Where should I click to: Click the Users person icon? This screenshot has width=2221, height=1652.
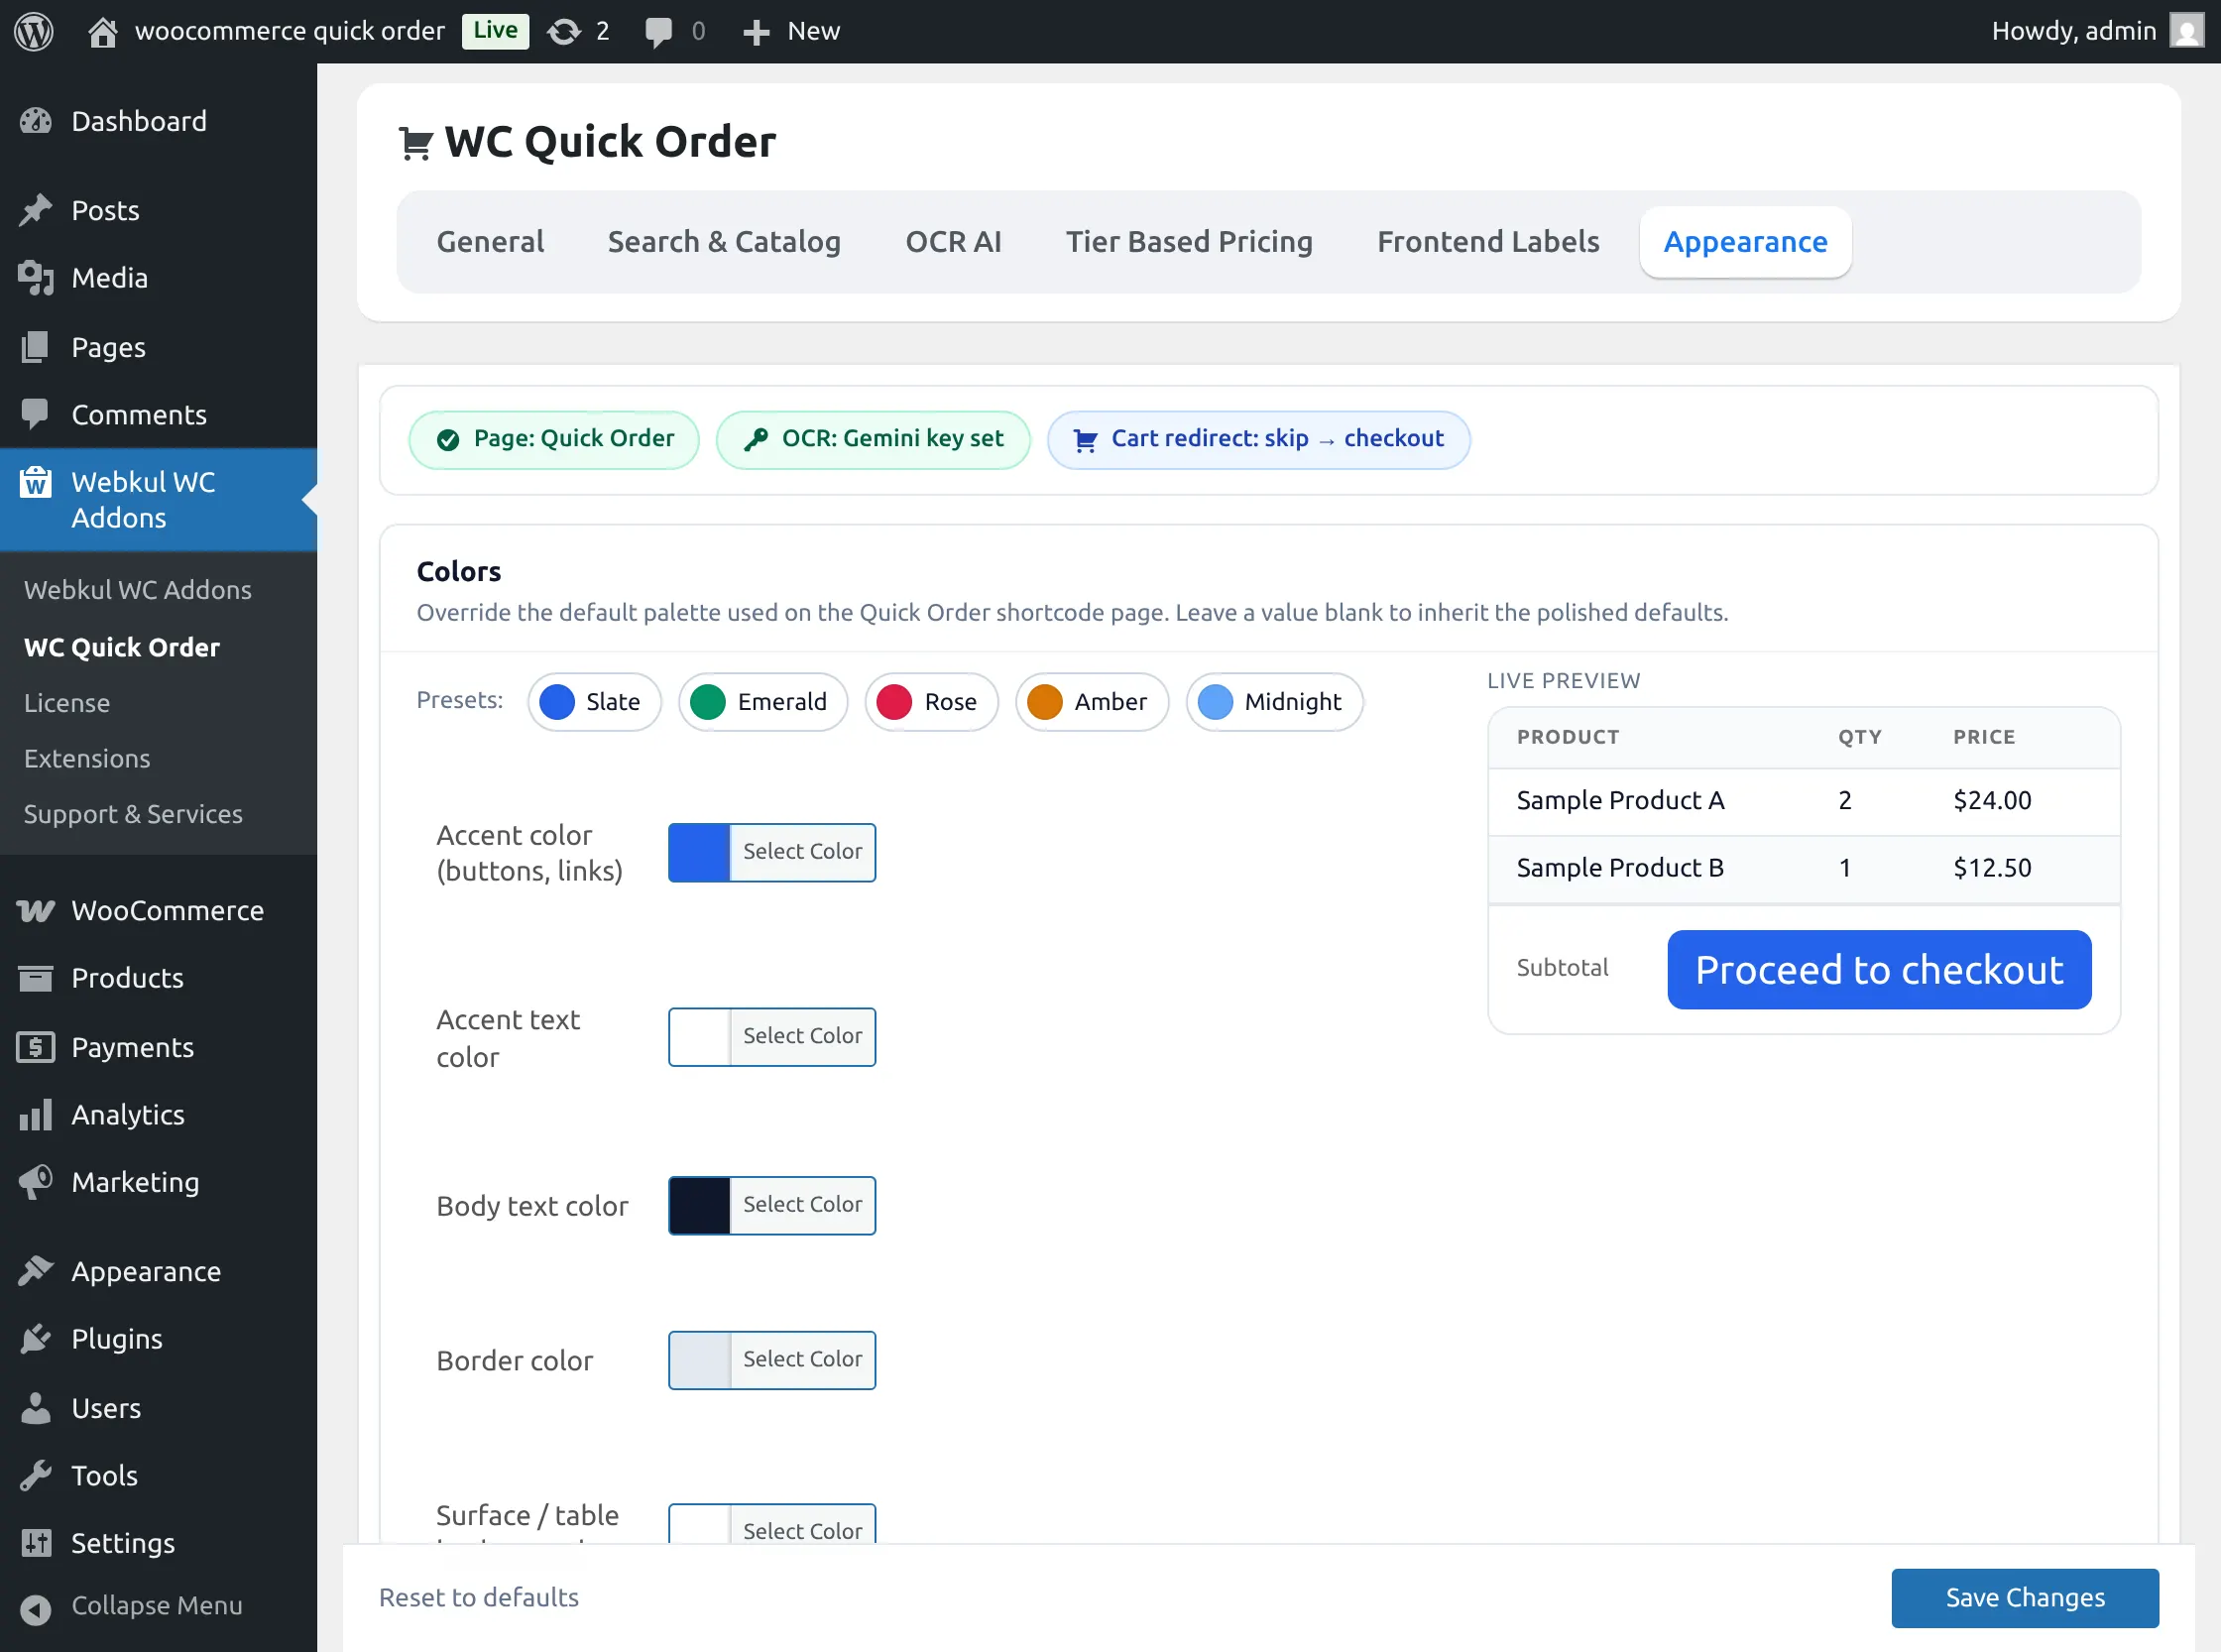pyautogui.click(x=36, y=1408)
